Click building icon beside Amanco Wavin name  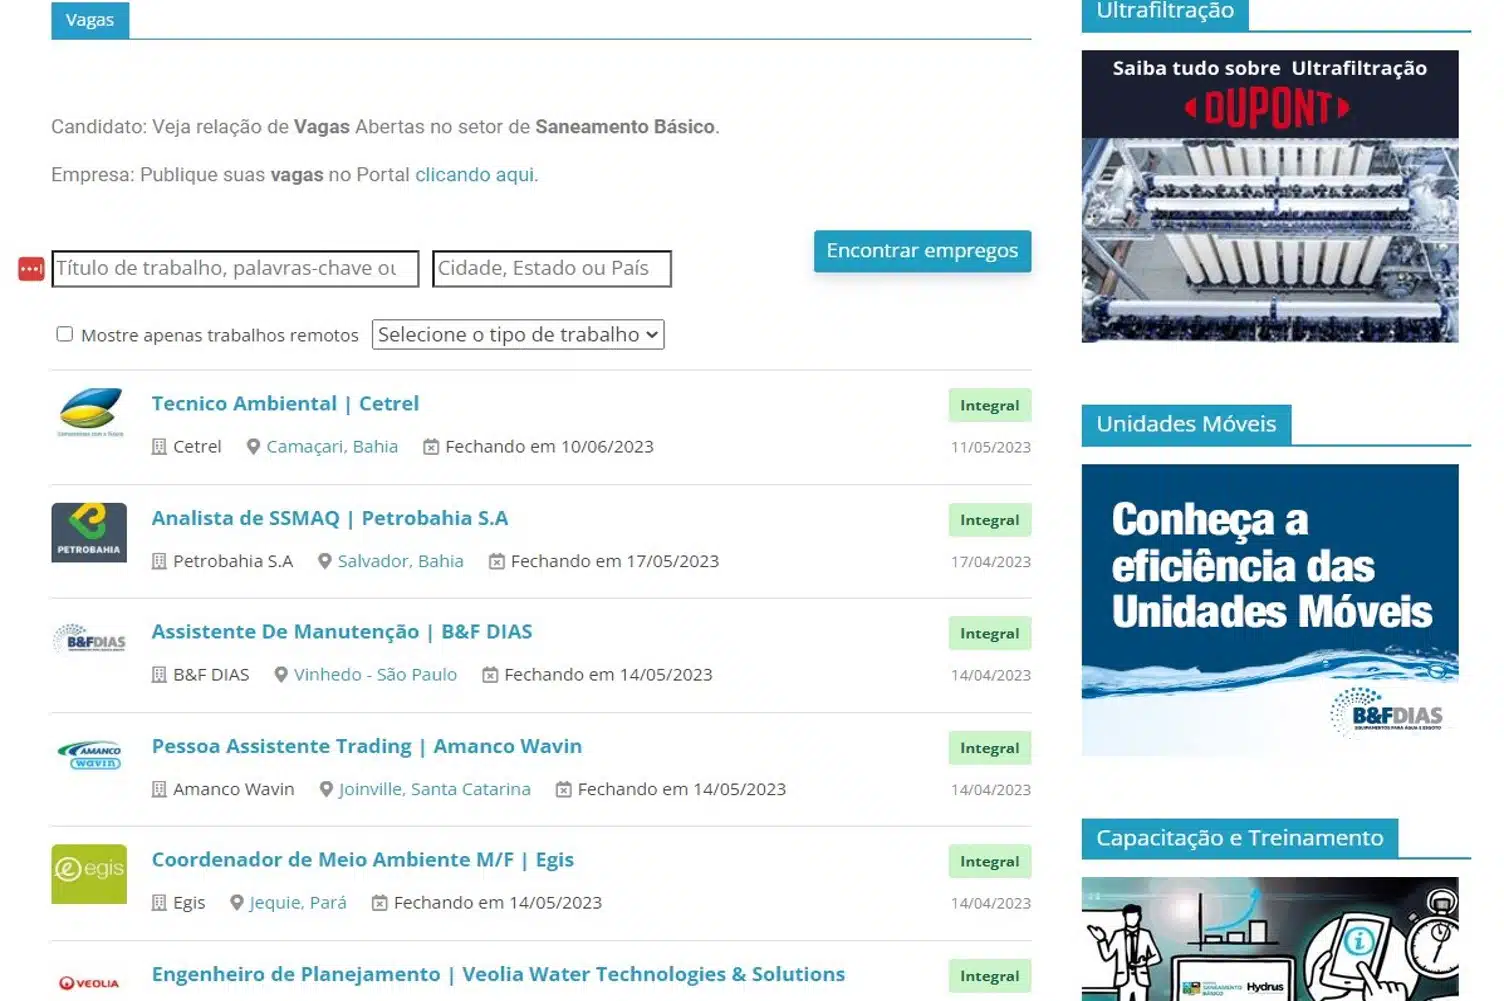(x=159, y=790)
